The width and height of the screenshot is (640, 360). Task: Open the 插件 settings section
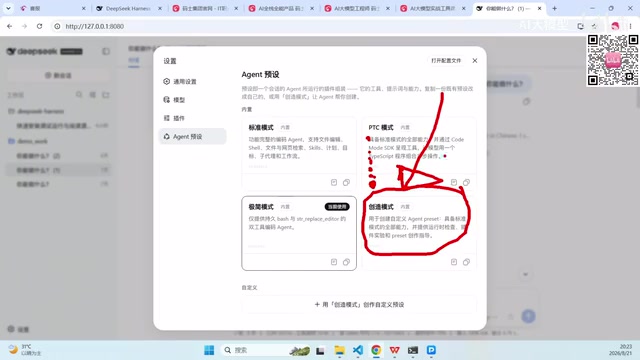click(x=192, y=118)
